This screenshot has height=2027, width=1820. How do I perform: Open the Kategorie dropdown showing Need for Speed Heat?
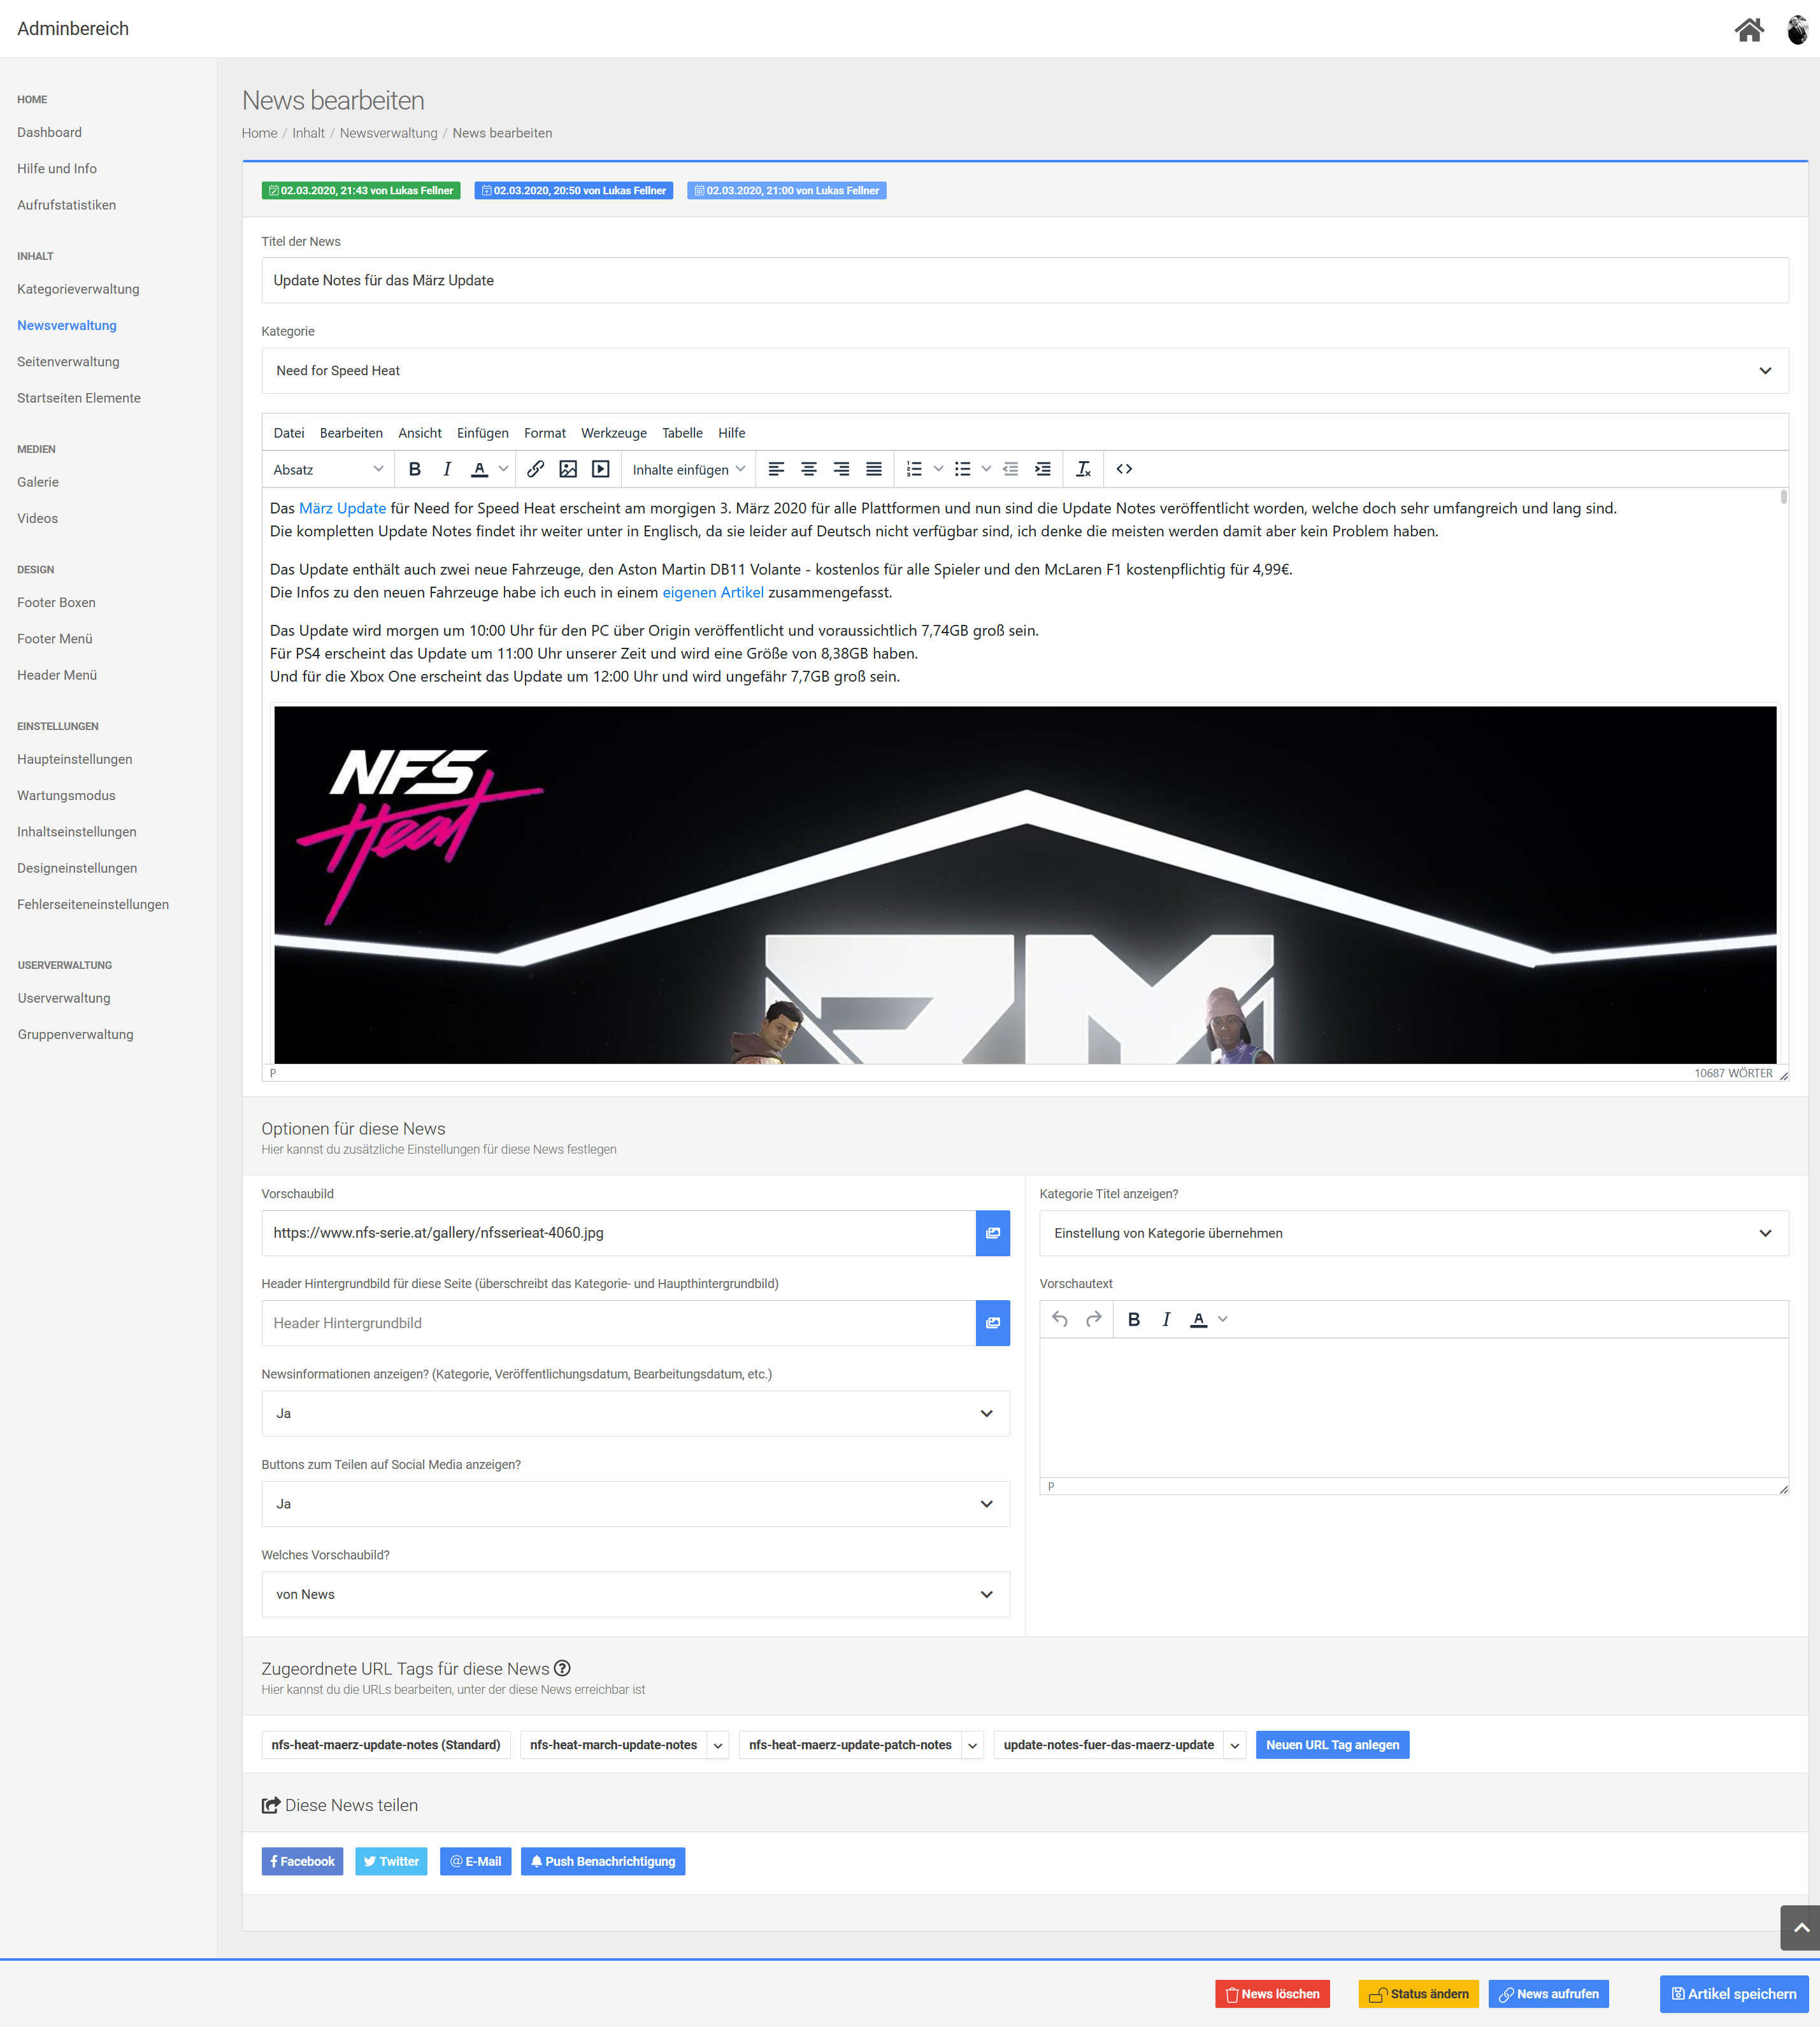pos(1024,371)
